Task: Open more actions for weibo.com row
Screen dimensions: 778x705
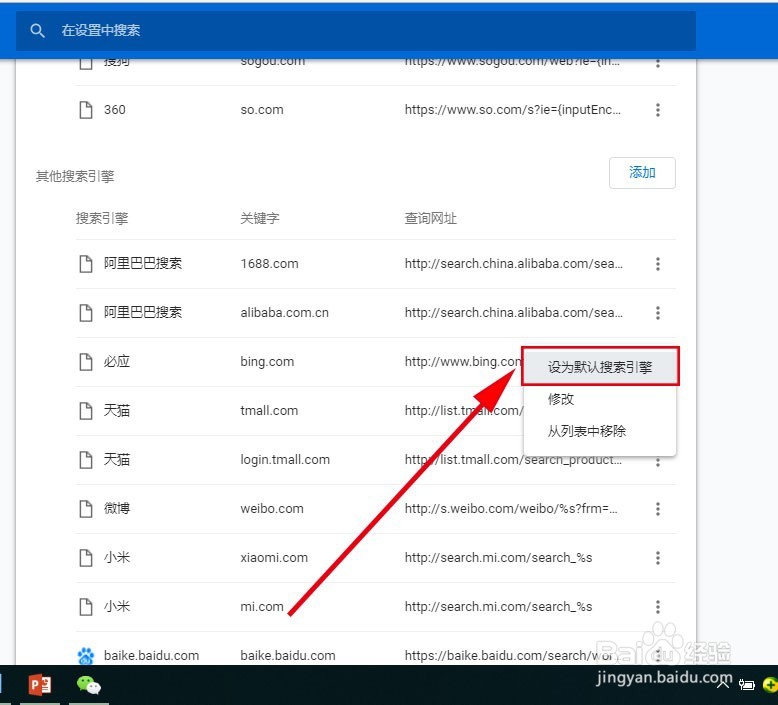Action: coord(657,509)
